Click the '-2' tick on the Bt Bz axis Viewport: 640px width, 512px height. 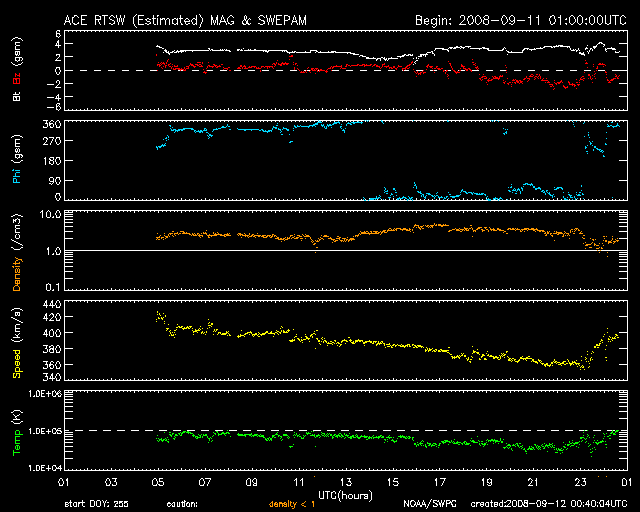[54, 84]
